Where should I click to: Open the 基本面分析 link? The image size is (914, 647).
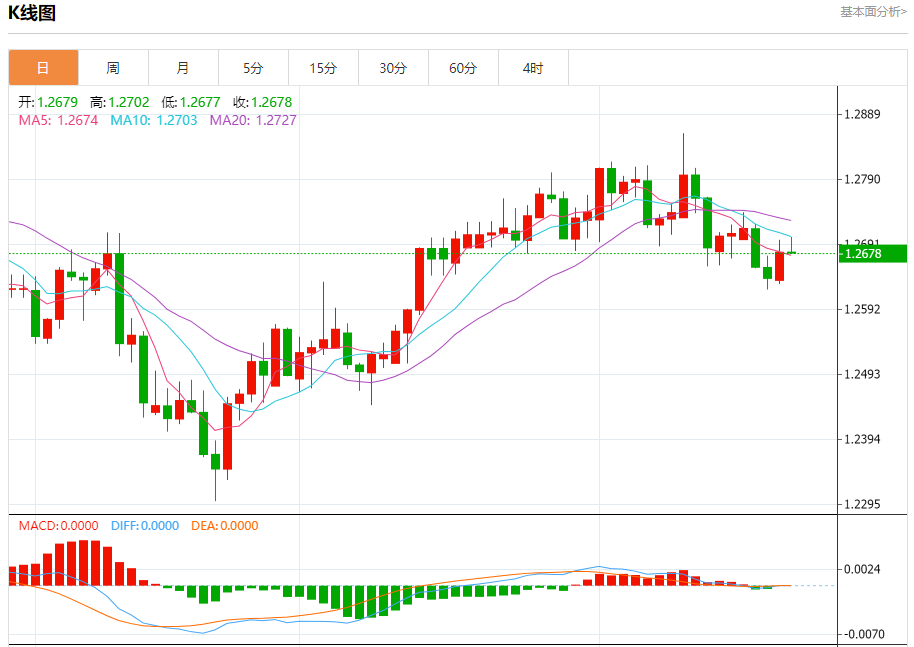click(x=873, y=12)
